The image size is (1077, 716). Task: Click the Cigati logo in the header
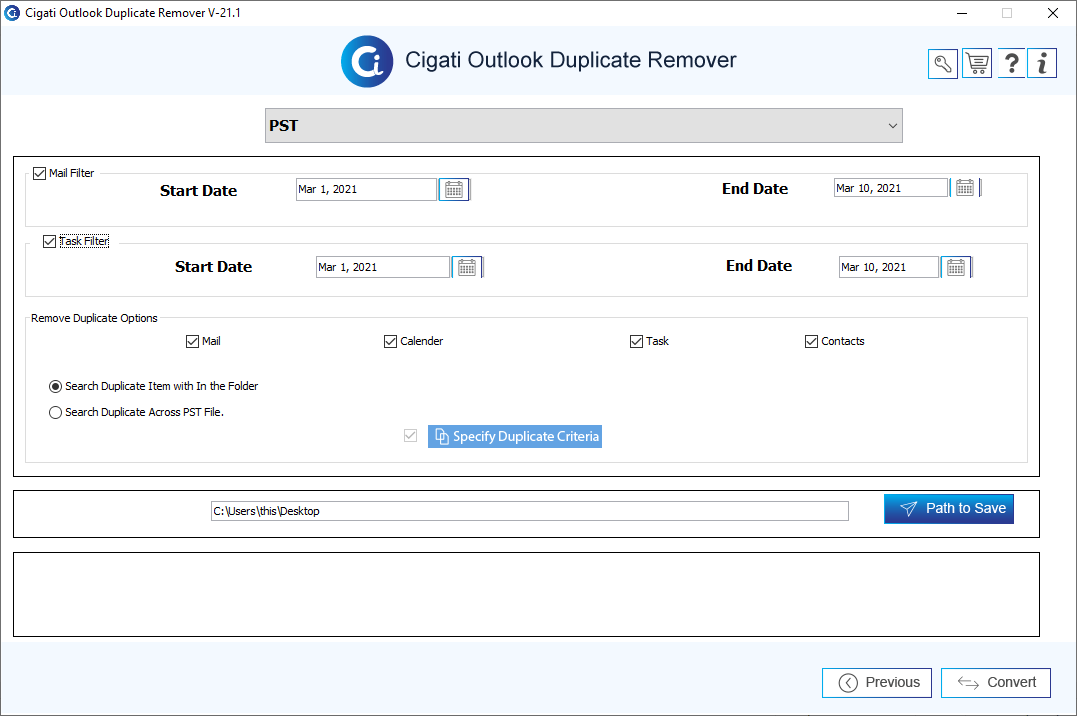[x=367, y=62]
